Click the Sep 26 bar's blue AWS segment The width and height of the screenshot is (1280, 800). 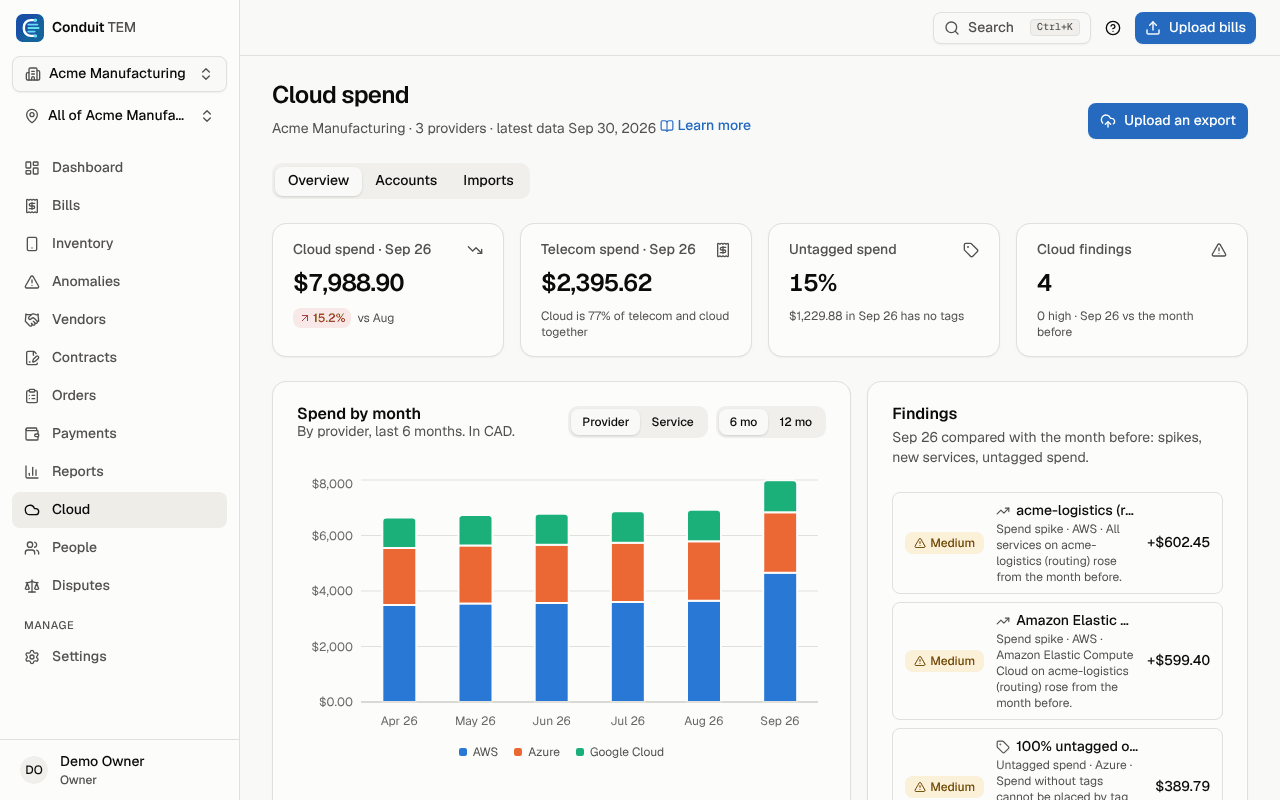(780, 638)
